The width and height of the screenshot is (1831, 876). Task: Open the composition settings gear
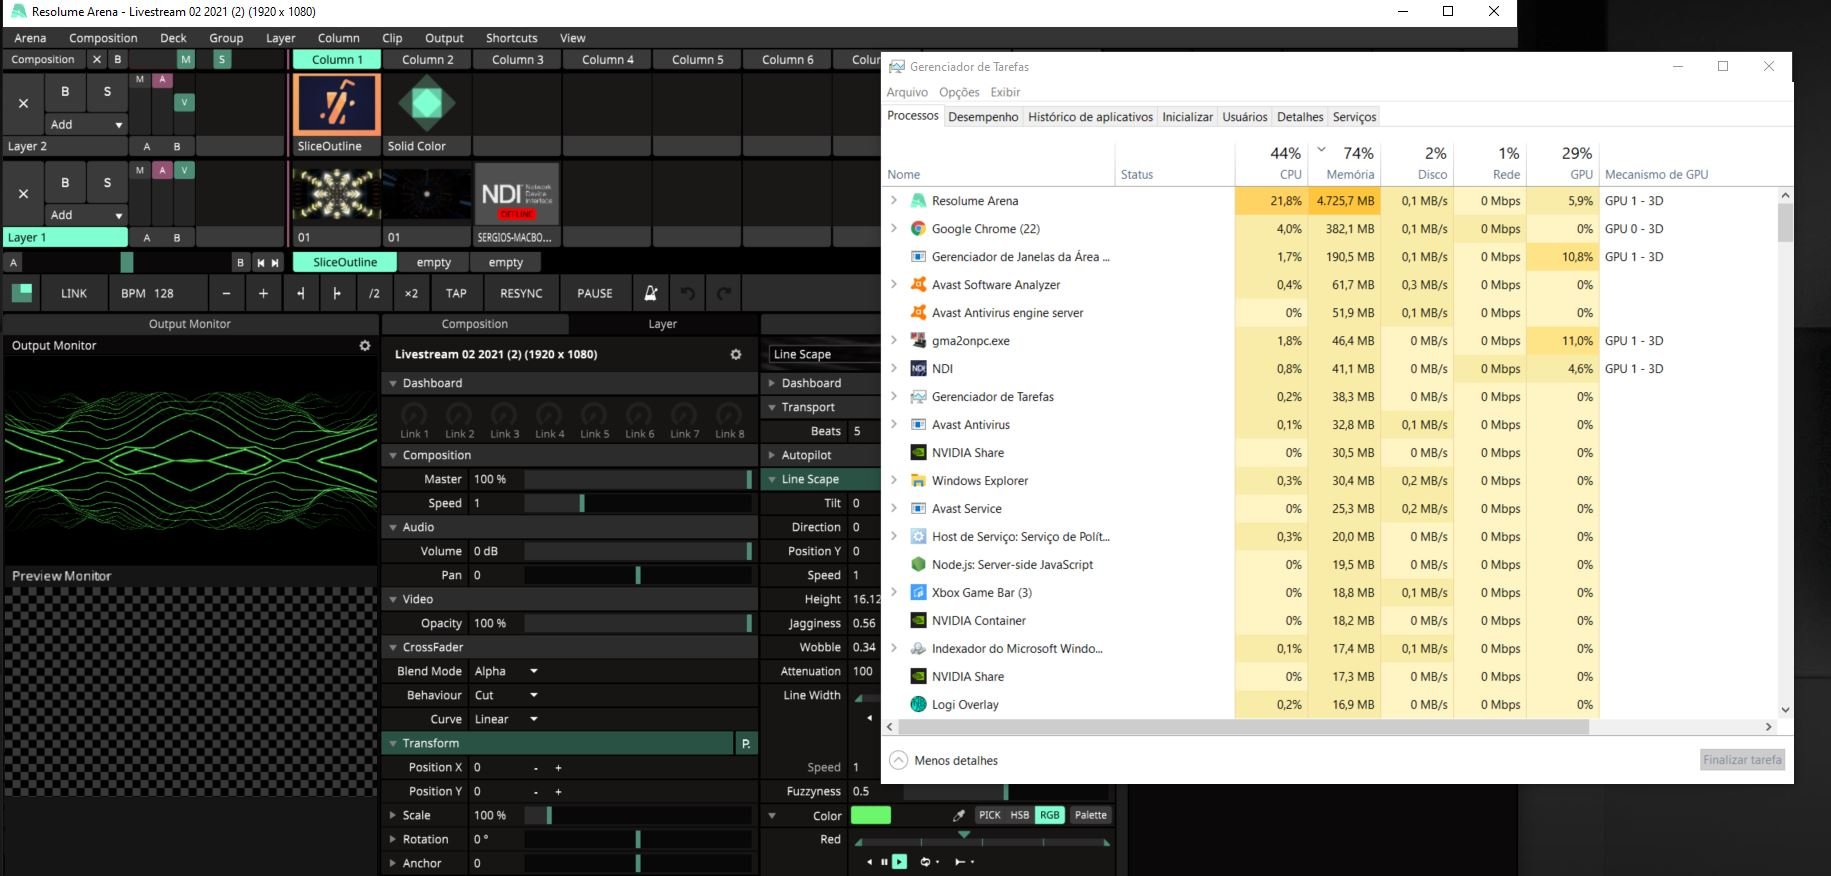coord(736,354)
